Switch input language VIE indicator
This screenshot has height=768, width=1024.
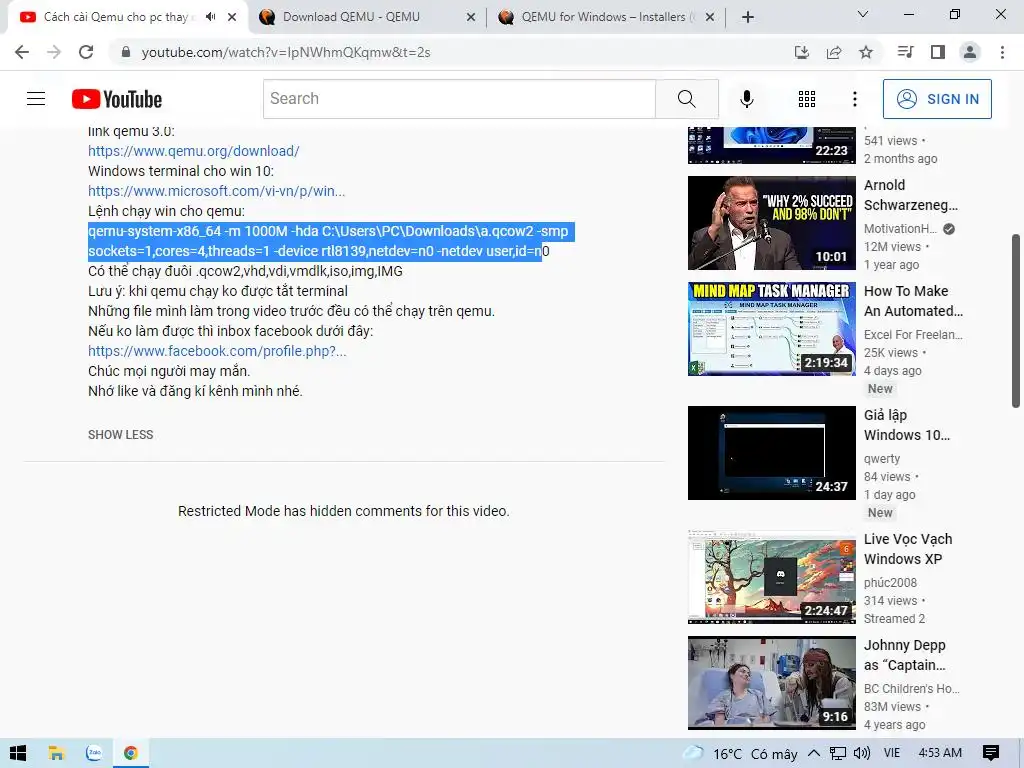pyautogui.click(x=891, y=753)
